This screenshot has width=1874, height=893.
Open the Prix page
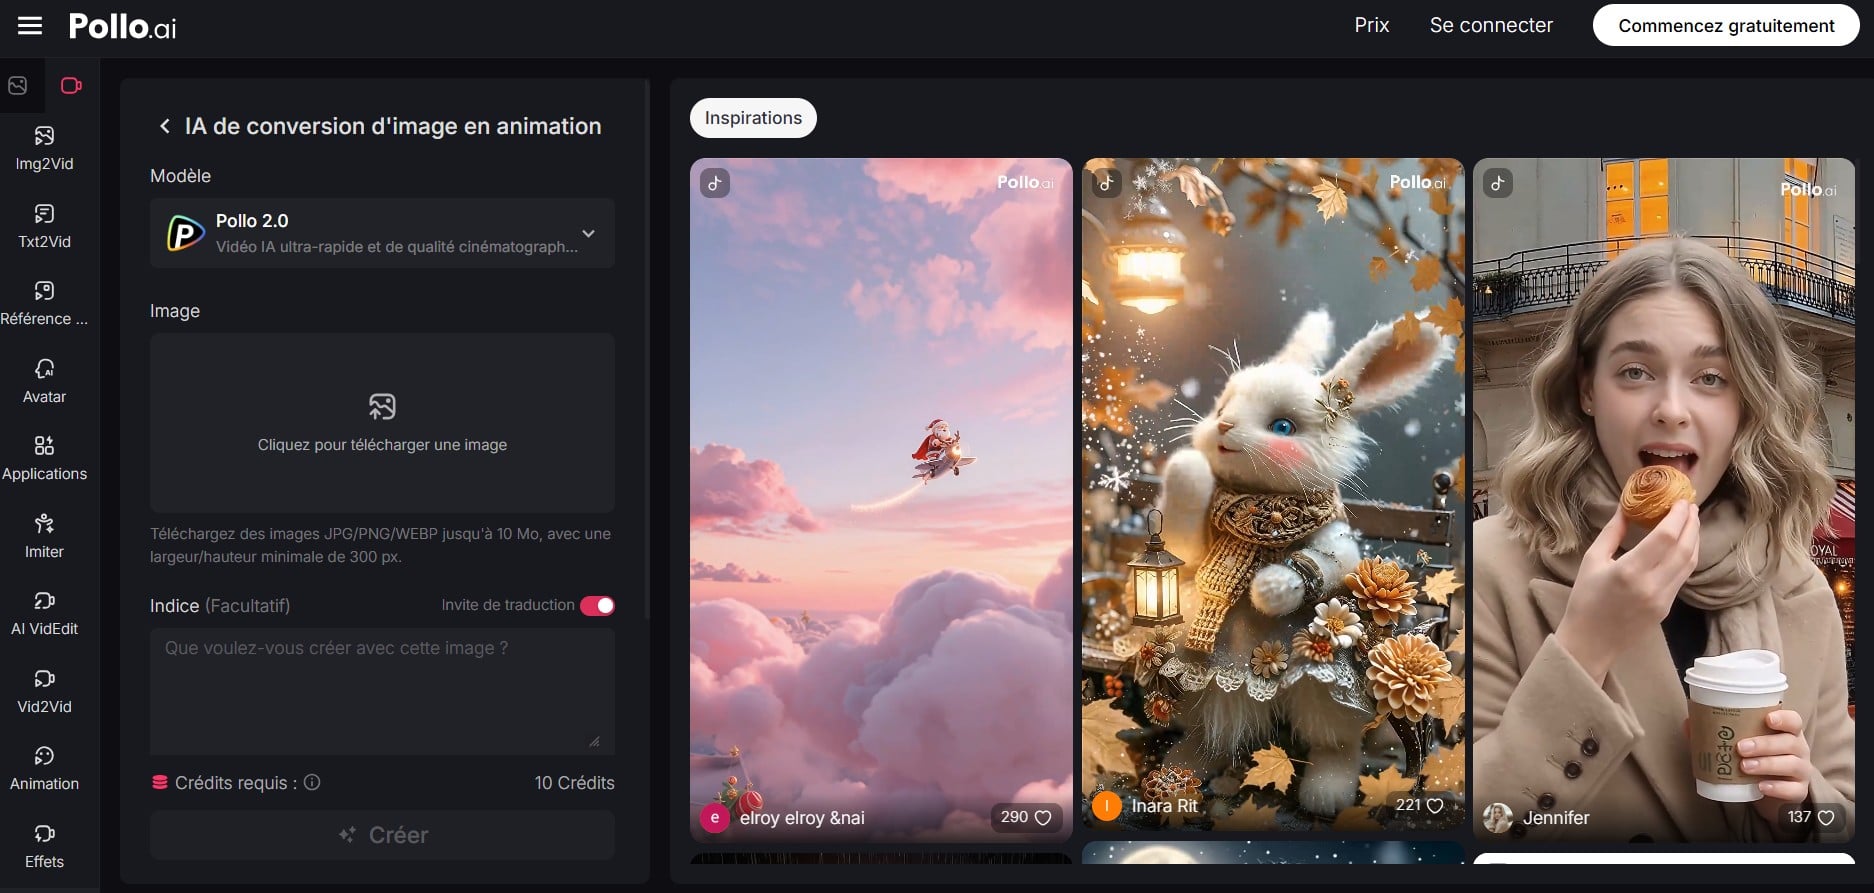pos(1372,25)
